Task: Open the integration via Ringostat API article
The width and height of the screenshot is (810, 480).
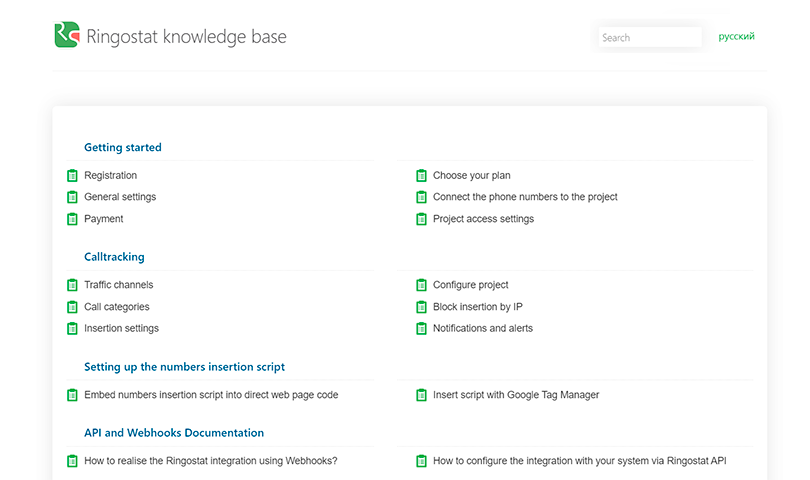Action: click(580, 460)
